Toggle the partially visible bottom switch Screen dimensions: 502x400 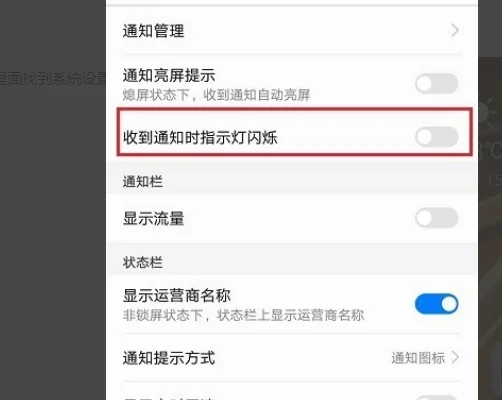(x=437, y=398)
